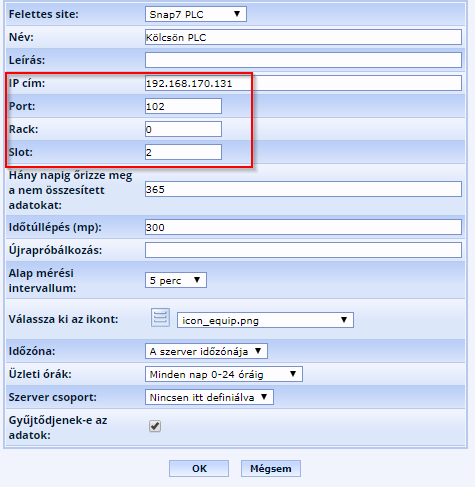Confirm the form with OK button

[199, 469]
